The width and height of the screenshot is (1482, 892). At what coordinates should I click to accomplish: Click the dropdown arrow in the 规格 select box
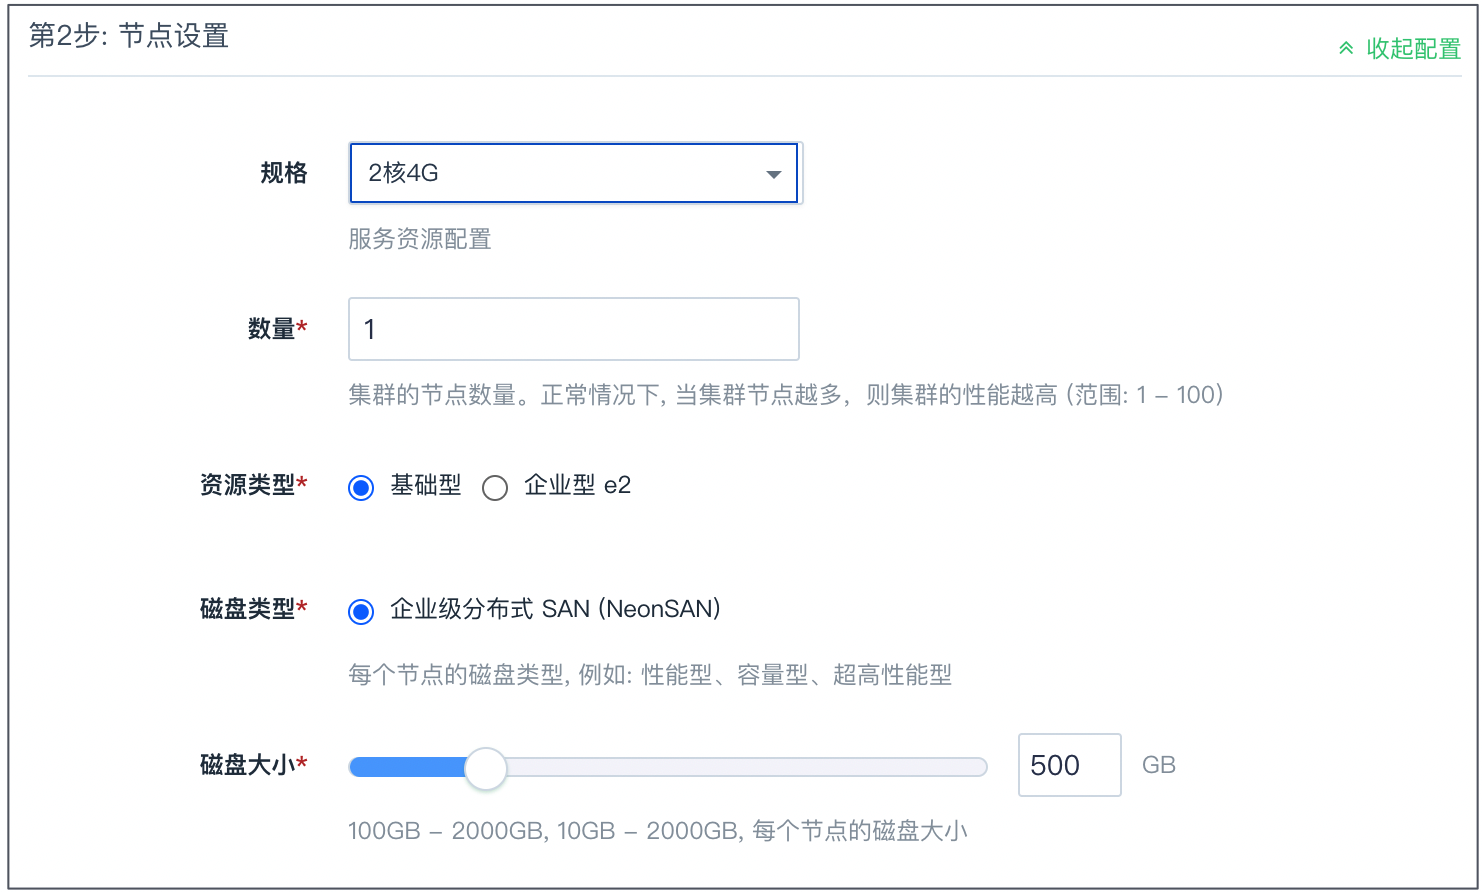click(x=773, y=175)
